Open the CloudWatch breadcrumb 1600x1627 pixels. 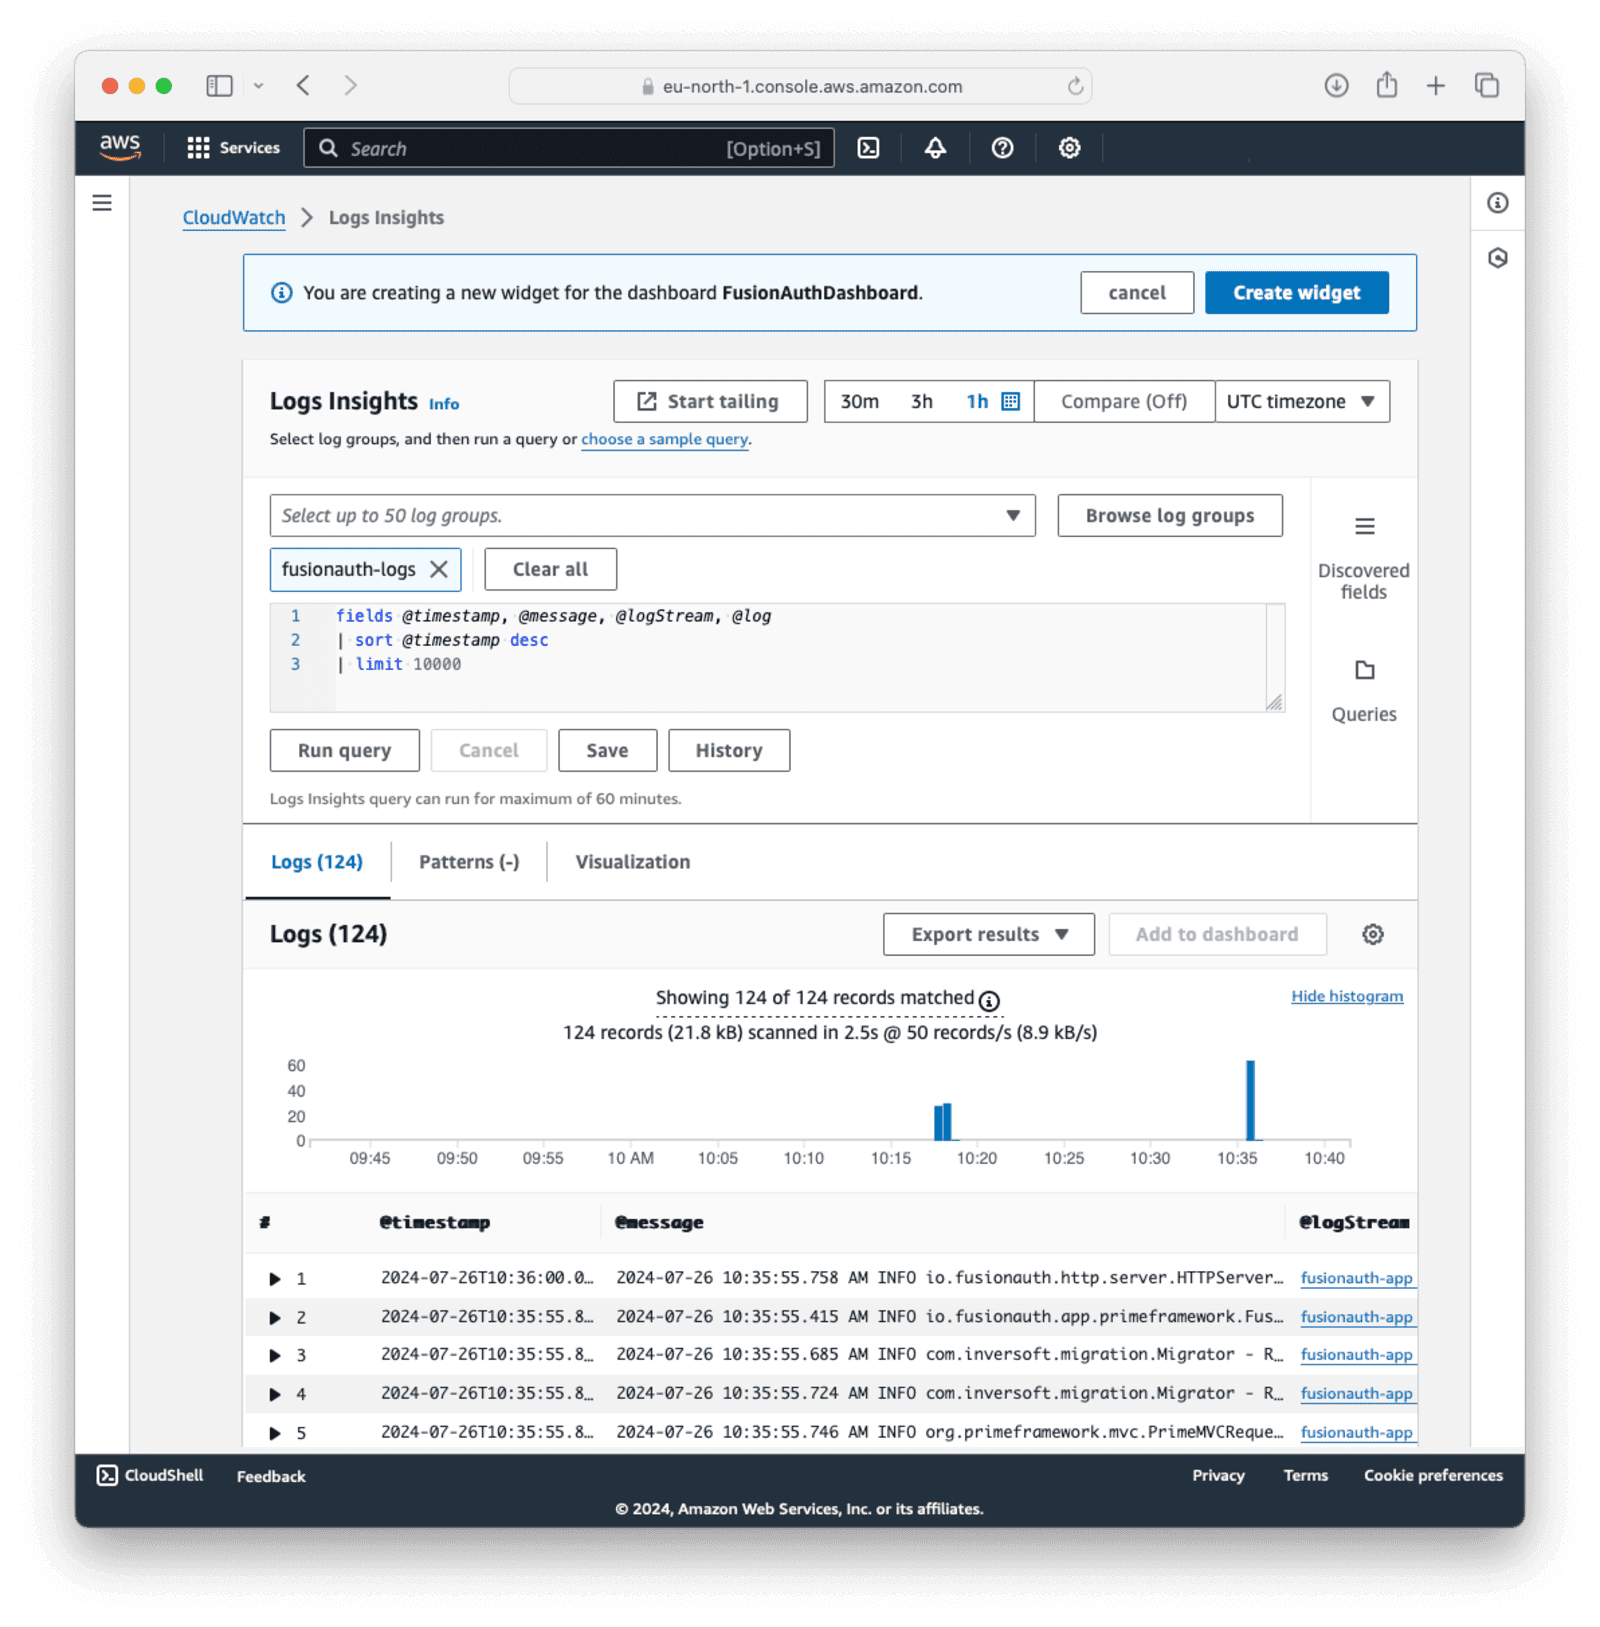click(x=234, y=217)
